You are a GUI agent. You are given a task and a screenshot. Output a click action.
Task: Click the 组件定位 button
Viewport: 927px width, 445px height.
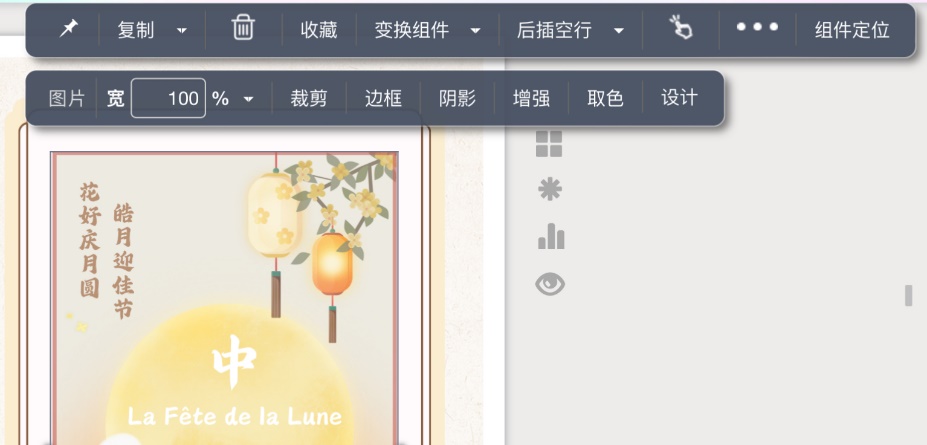[x=852, y=30]
